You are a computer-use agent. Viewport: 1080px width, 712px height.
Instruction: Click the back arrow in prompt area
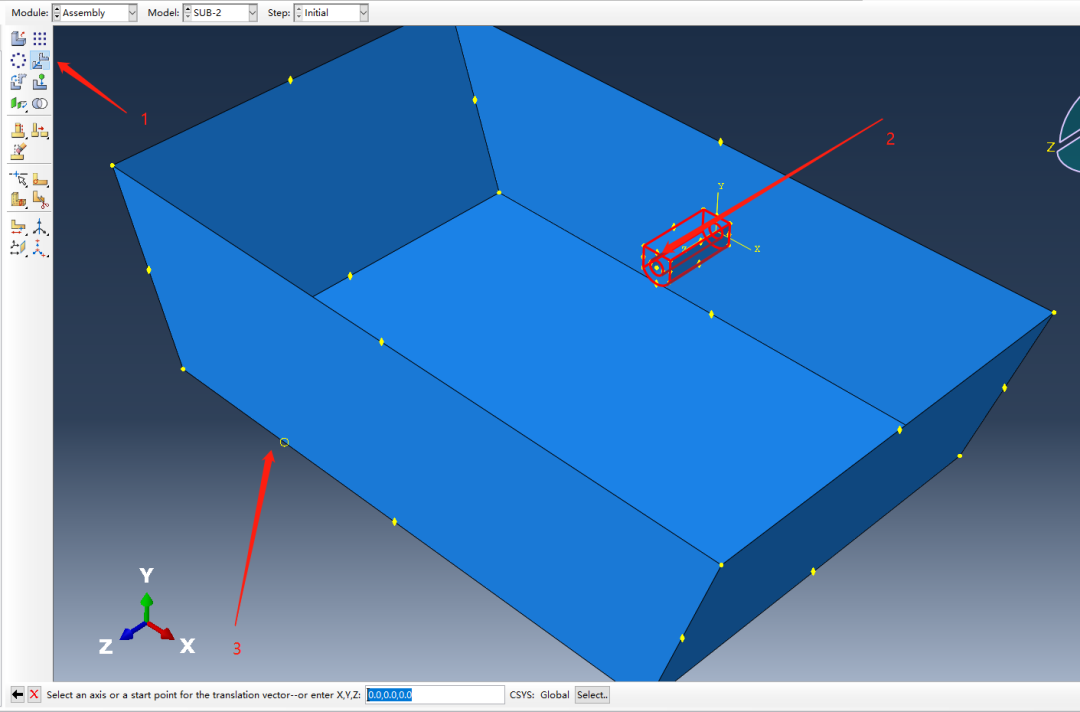click(17, 695)
